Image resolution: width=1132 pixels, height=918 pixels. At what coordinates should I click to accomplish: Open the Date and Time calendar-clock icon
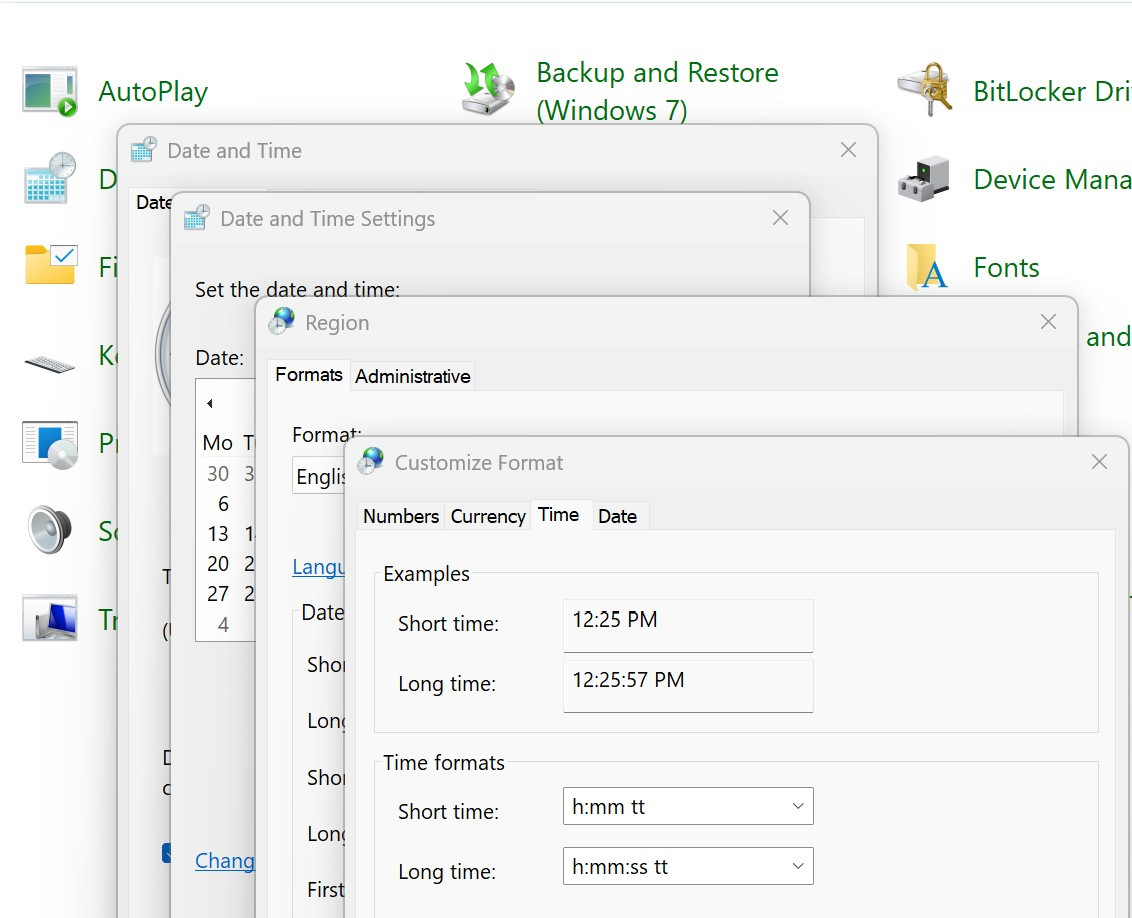point(49,178)
